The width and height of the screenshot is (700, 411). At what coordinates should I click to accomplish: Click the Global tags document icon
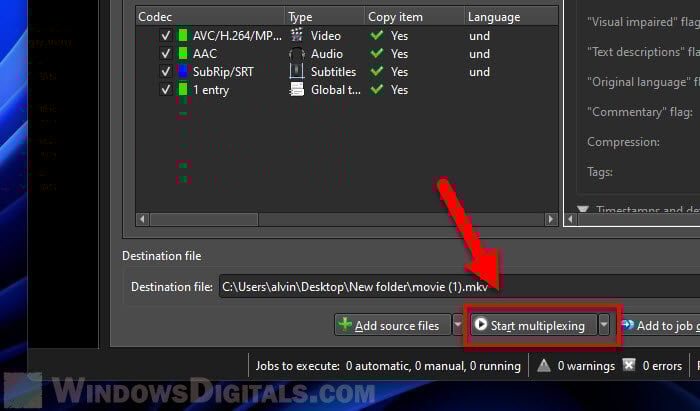pos(297,90)
